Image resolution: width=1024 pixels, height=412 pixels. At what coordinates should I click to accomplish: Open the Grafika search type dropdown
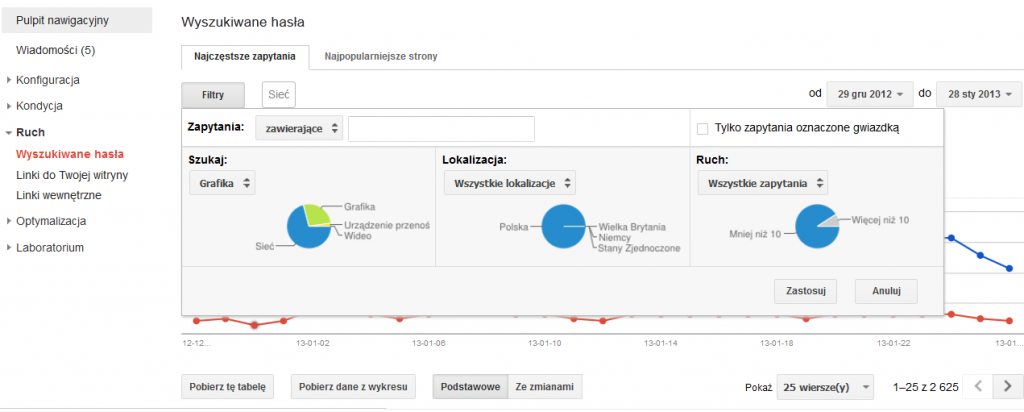[222, 183]
